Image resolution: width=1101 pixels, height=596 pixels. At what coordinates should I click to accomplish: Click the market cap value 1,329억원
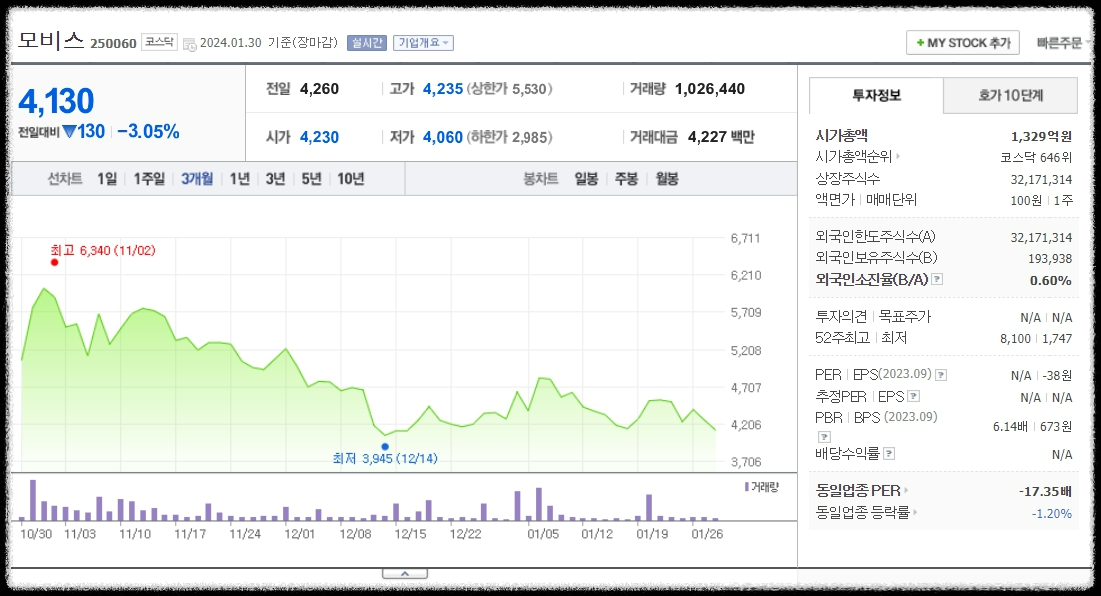pyautogui.click(x=1041, y=136)
